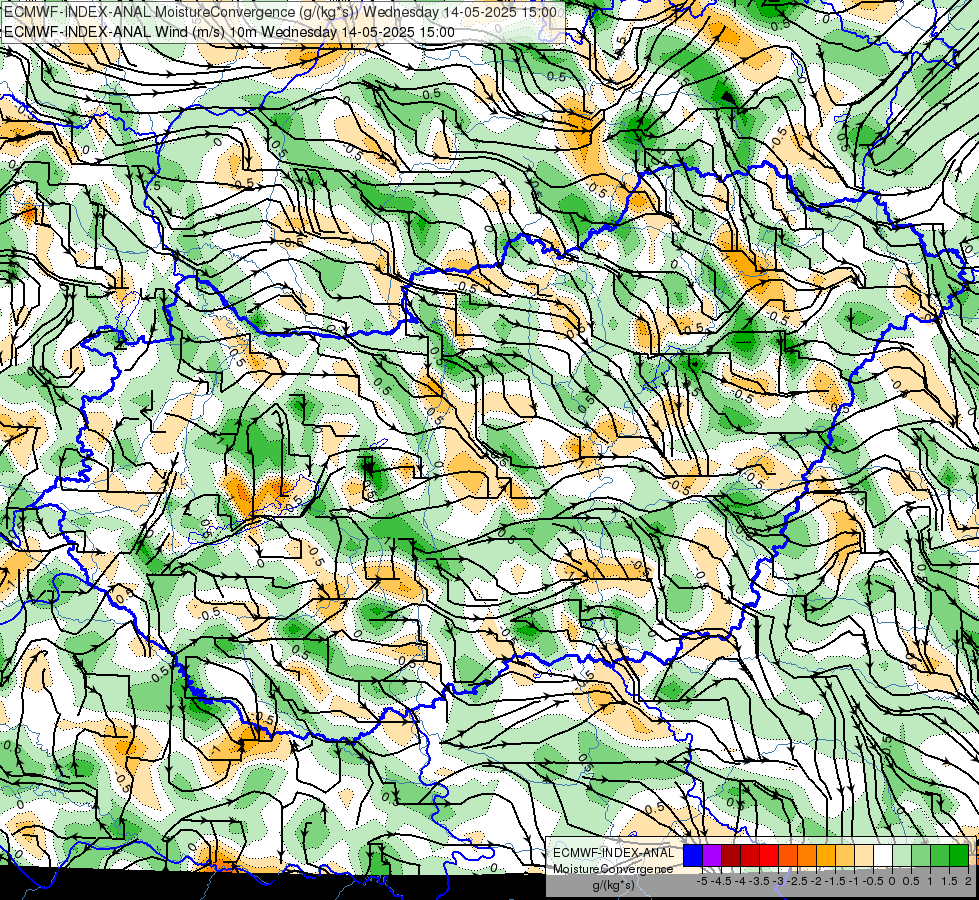Select legend swatch between -2.5 and -2

point(807,855)
